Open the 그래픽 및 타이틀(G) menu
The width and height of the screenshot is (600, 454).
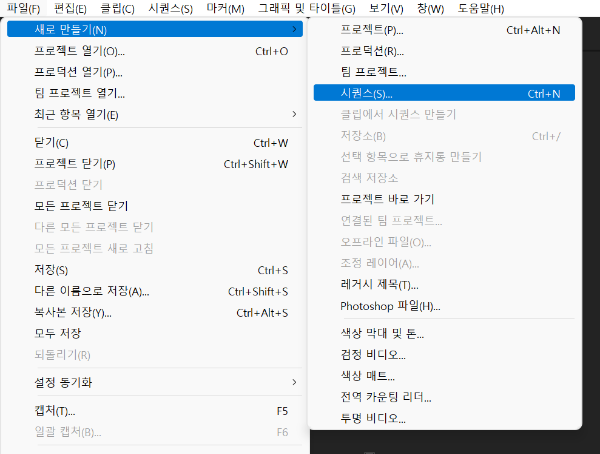pyautogui.click(x=307, y=8)
